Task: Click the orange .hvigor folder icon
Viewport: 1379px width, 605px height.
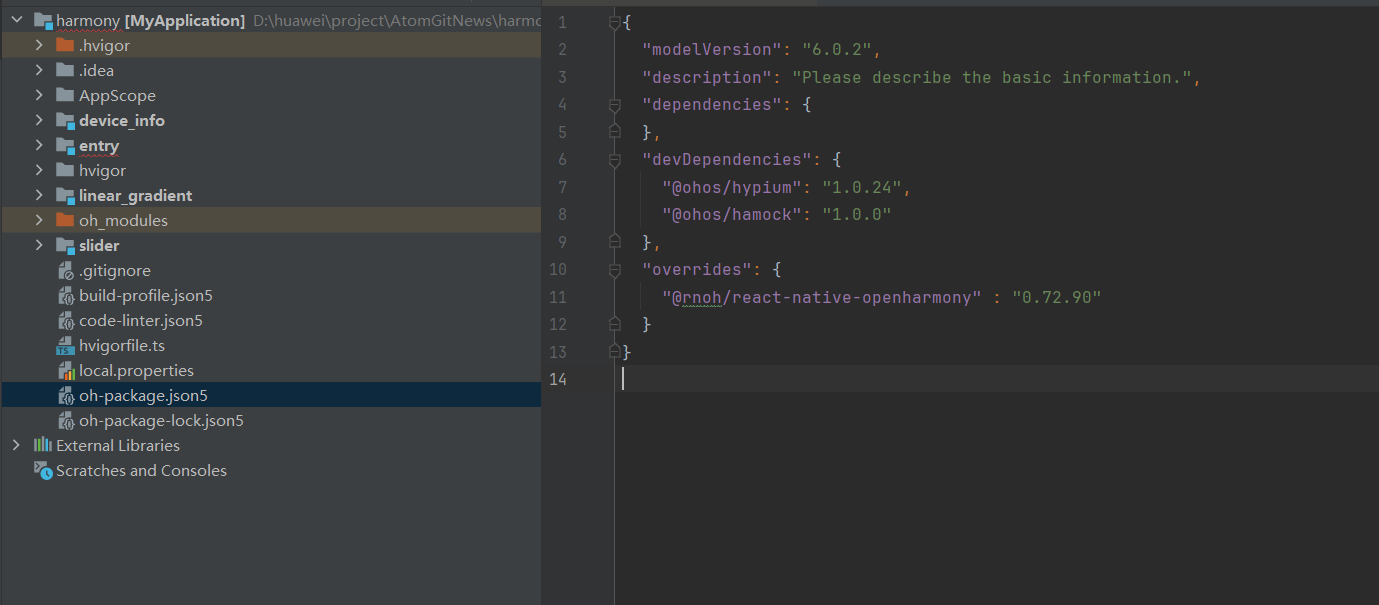Action: [65, 45]
